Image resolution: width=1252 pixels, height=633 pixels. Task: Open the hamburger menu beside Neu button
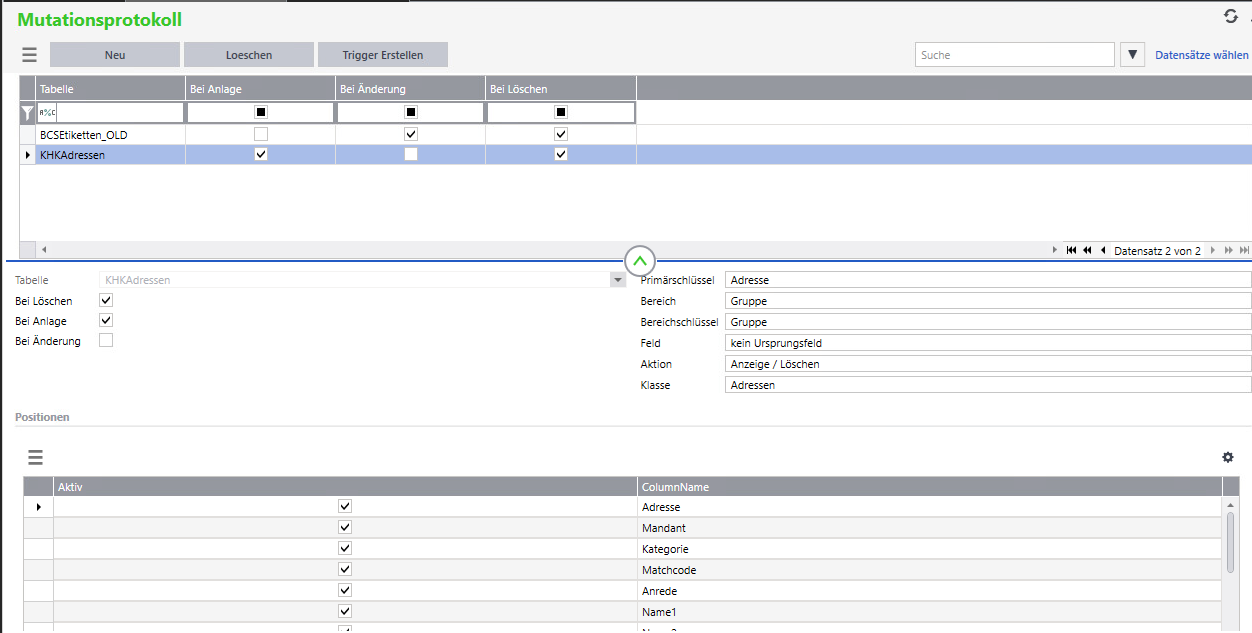coord(29,55)
